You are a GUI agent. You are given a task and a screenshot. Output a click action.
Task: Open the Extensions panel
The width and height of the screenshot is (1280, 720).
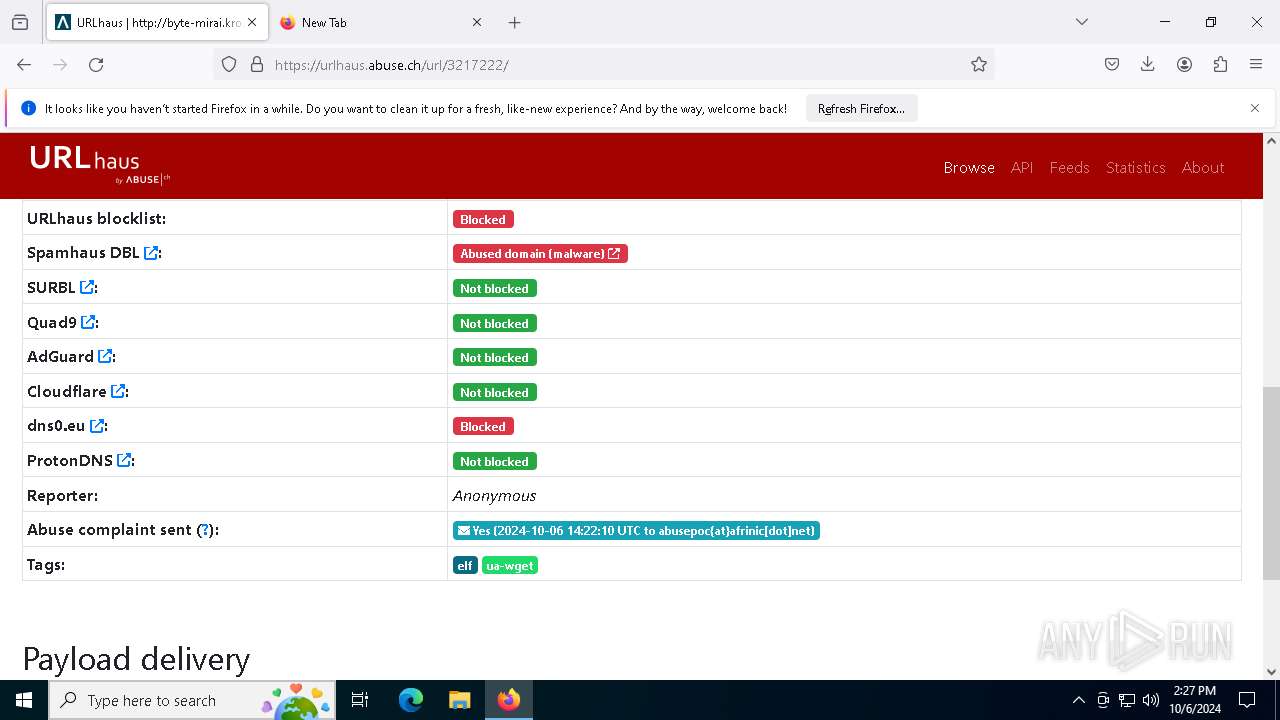(1220, 64)
